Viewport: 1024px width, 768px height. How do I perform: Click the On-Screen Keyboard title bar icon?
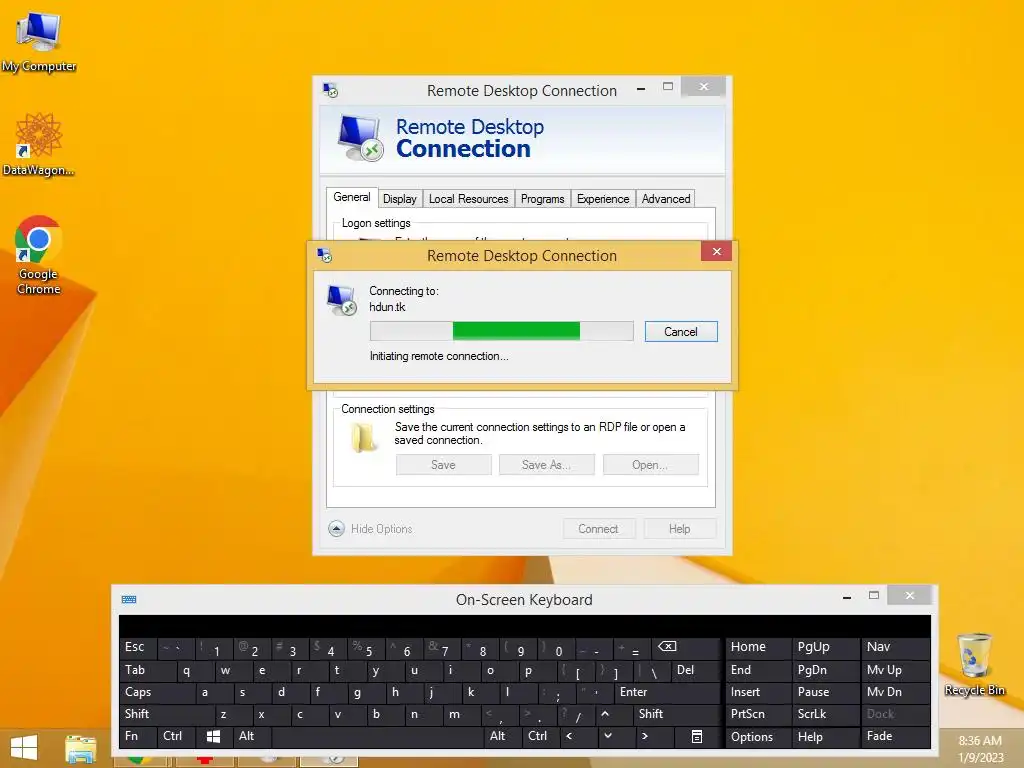coord(129,600)
